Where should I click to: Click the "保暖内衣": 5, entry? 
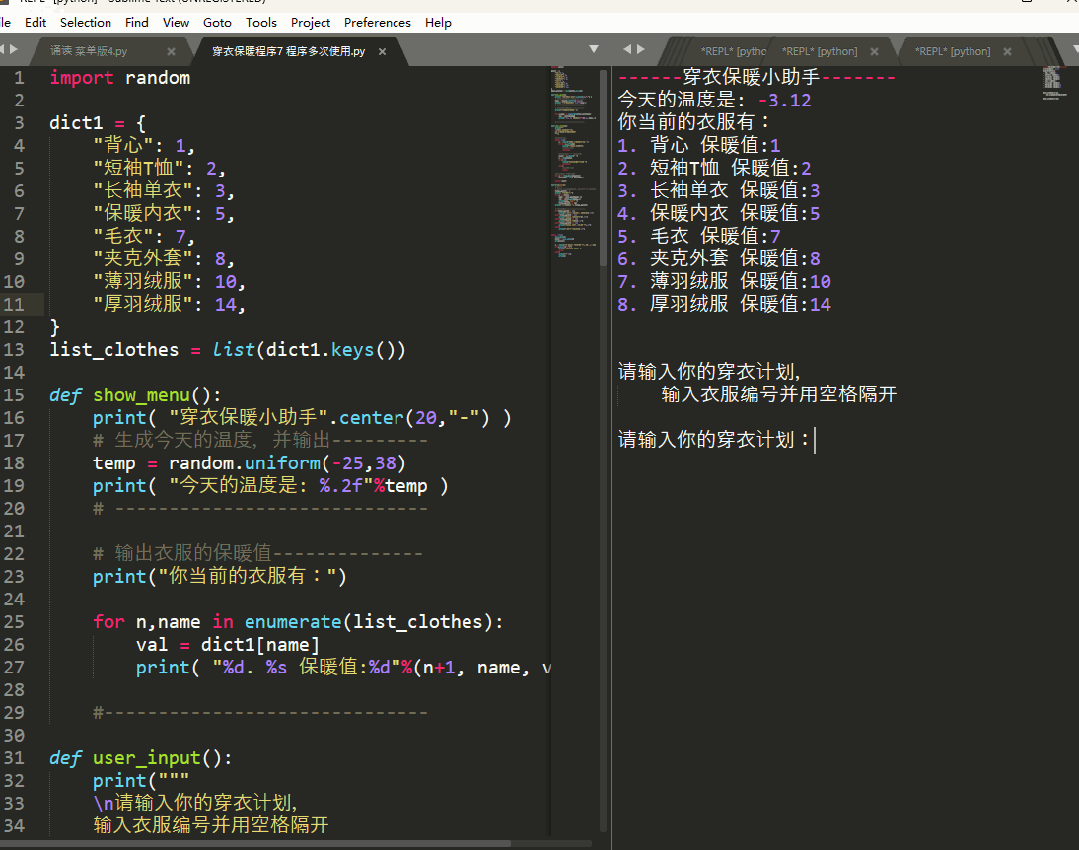164,213
